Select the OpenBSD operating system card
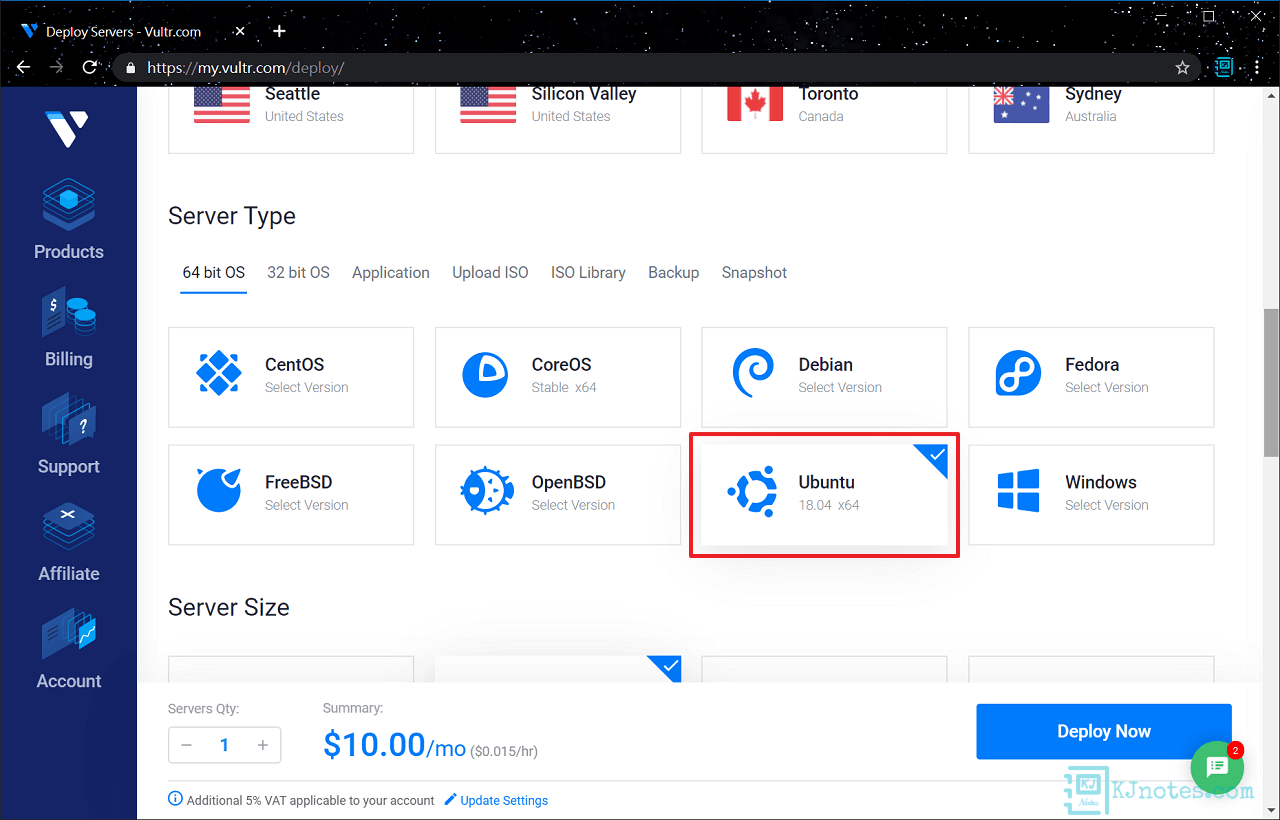This screenshot has height=820, width=1280. (558, 495)
